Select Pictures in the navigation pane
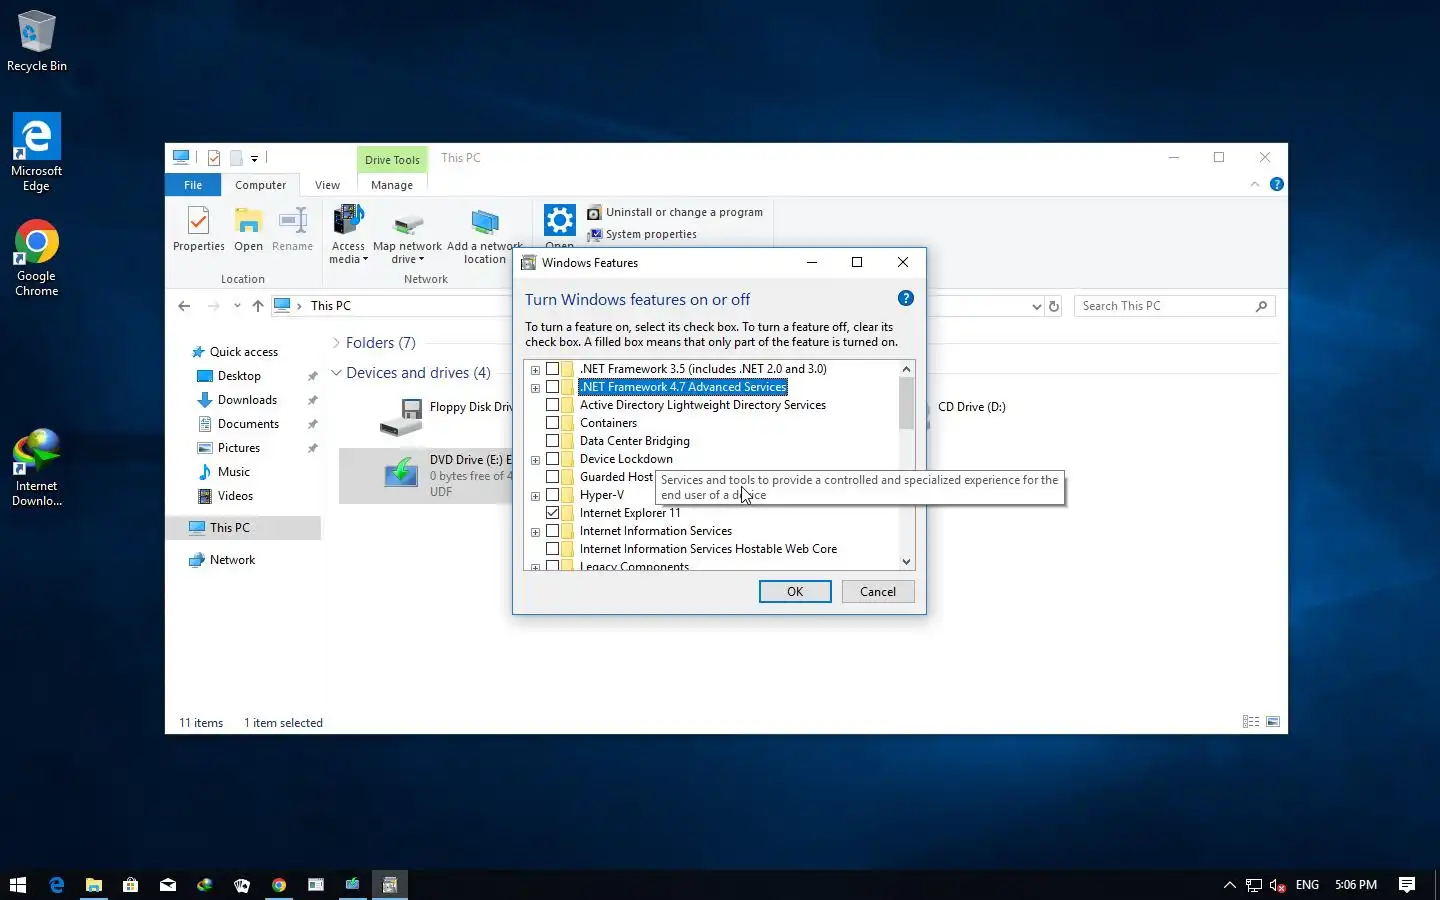 [239, 448]
